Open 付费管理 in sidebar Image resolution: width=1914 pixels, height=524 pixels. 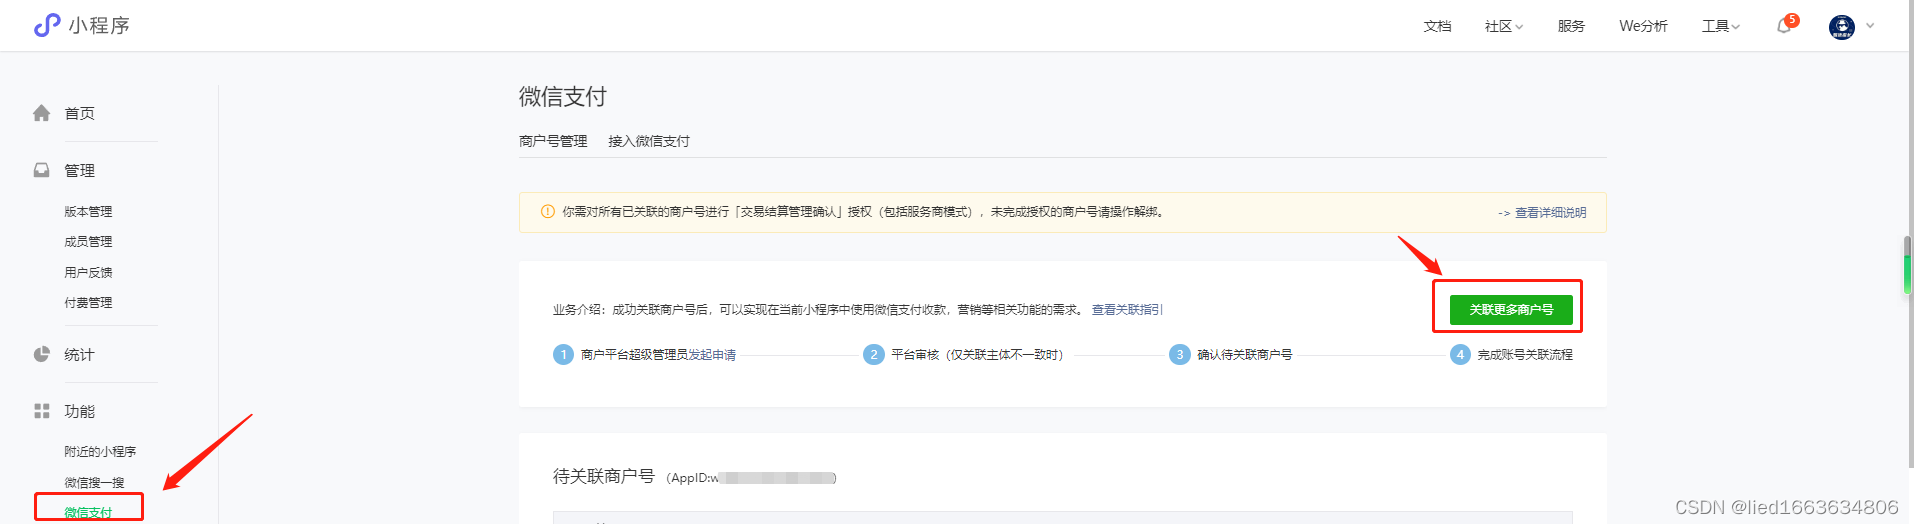(x=88, y=302)
